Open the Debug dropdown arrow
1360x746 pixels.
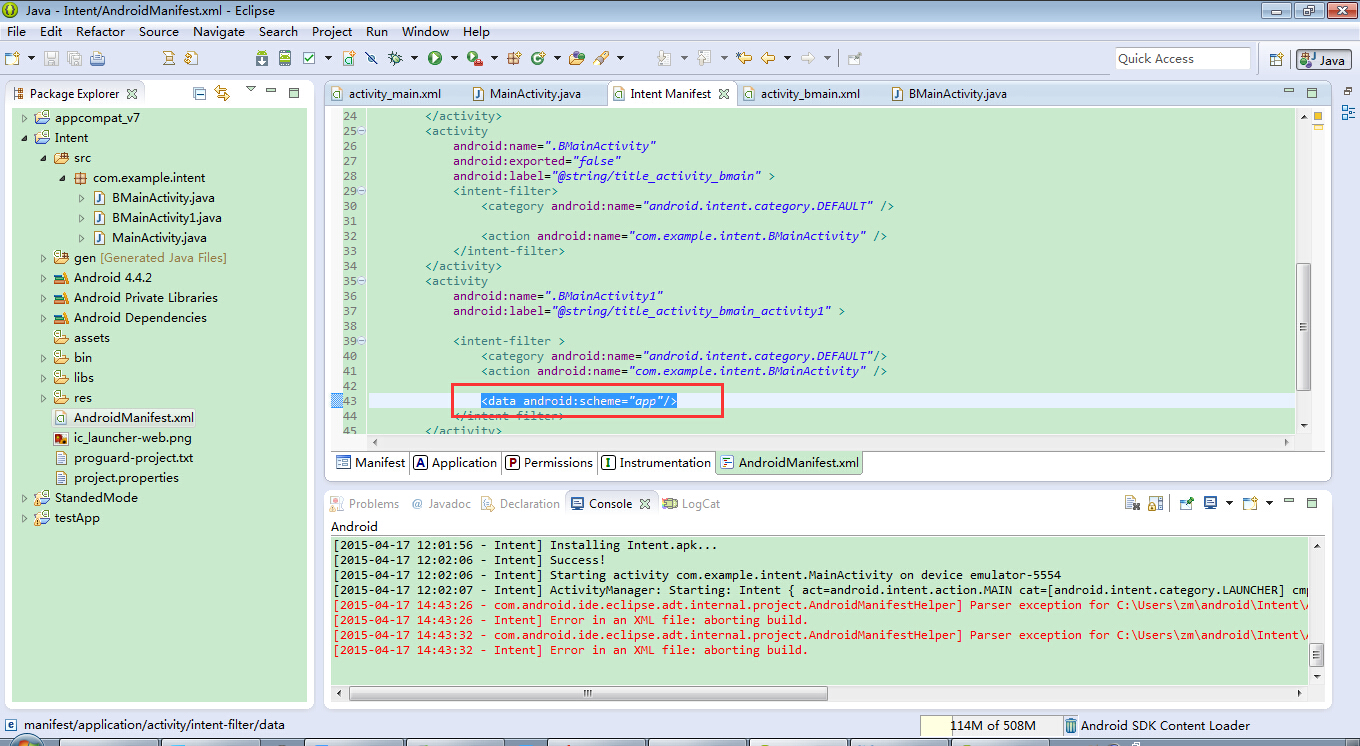[414, 58]
